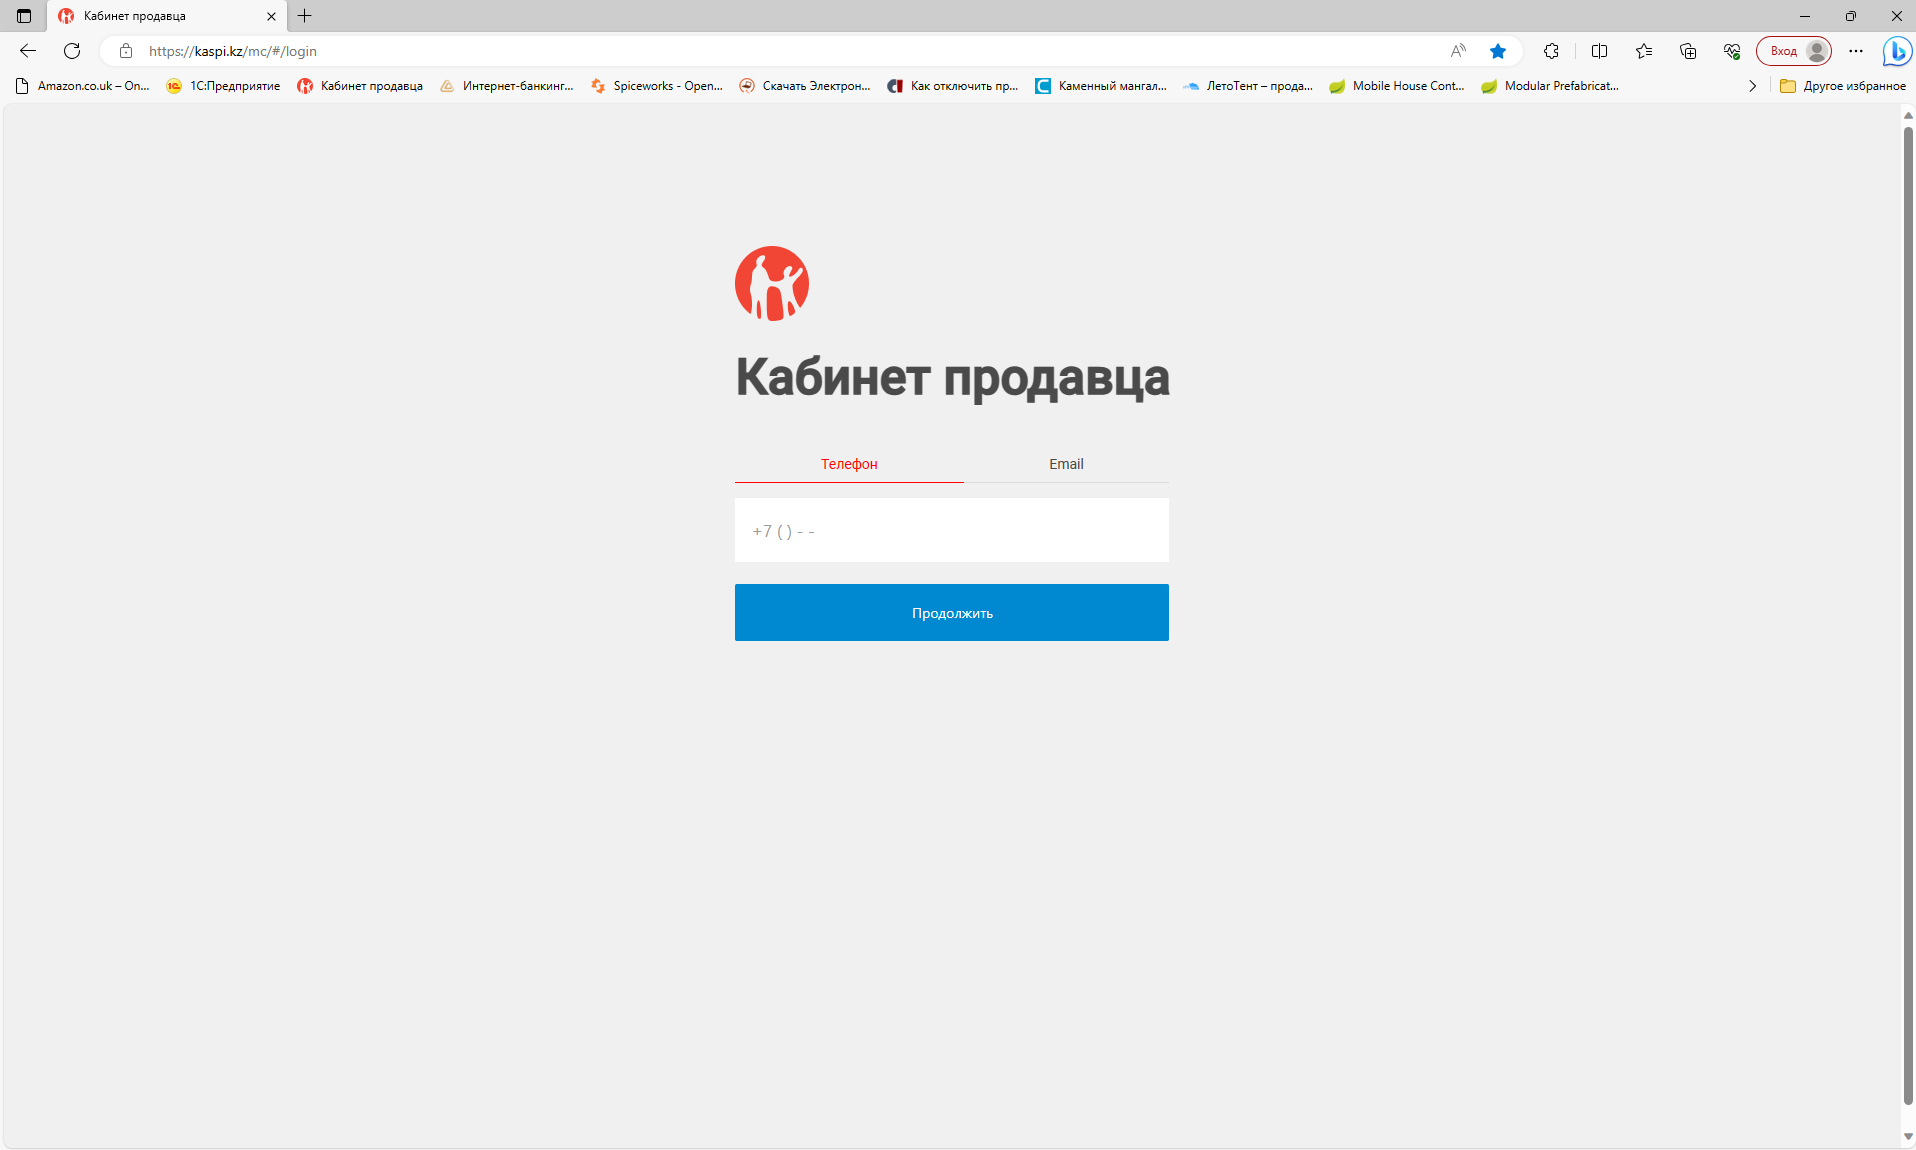1916x1150 pixels.
Task: Click the phone number input field
Action: (x=951, y=530)
